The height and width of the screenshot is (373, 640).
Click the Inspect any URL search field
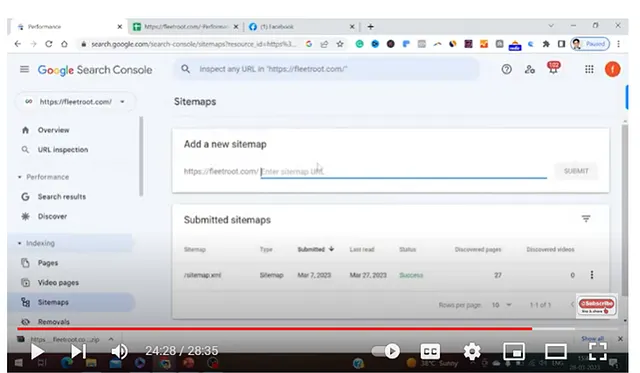point(327,69)
